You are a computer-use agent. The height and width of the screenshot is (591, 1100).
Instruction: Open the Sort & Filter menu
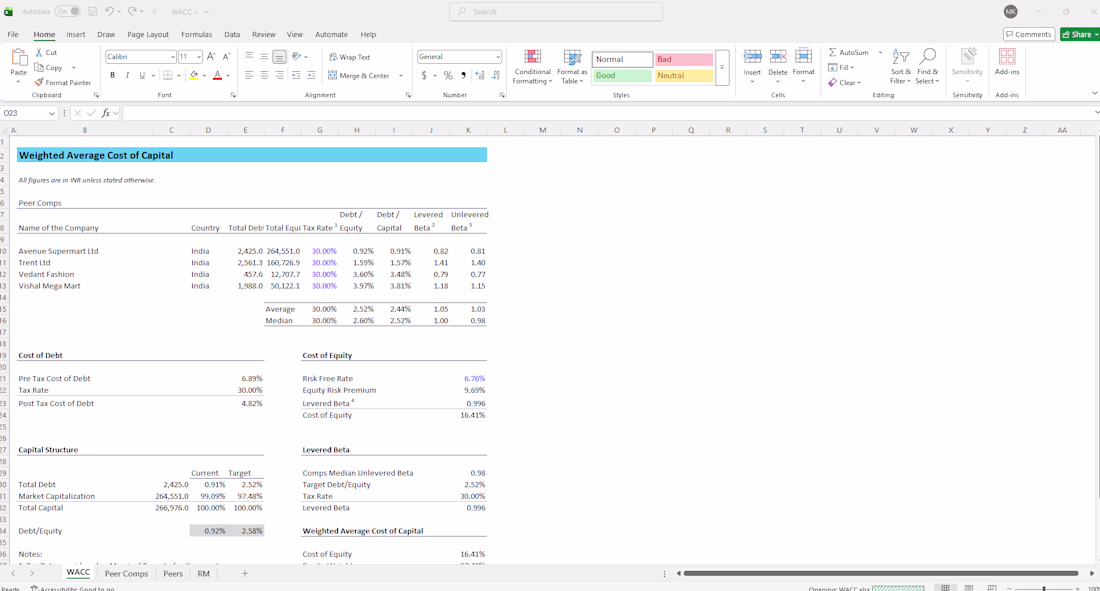pos(900,67)
